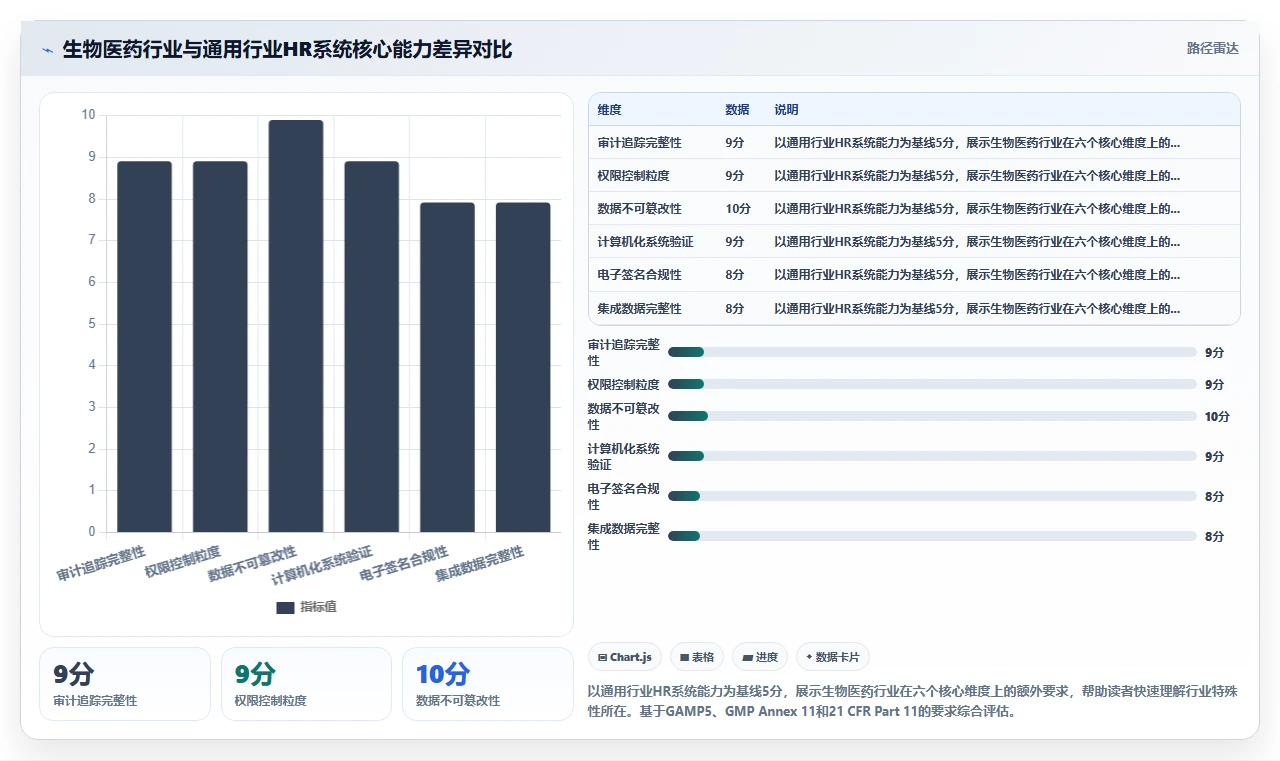Click the 计算机化系统验证 bar in chart
This screenshot has height=761, width=1280.
(372, 346)
